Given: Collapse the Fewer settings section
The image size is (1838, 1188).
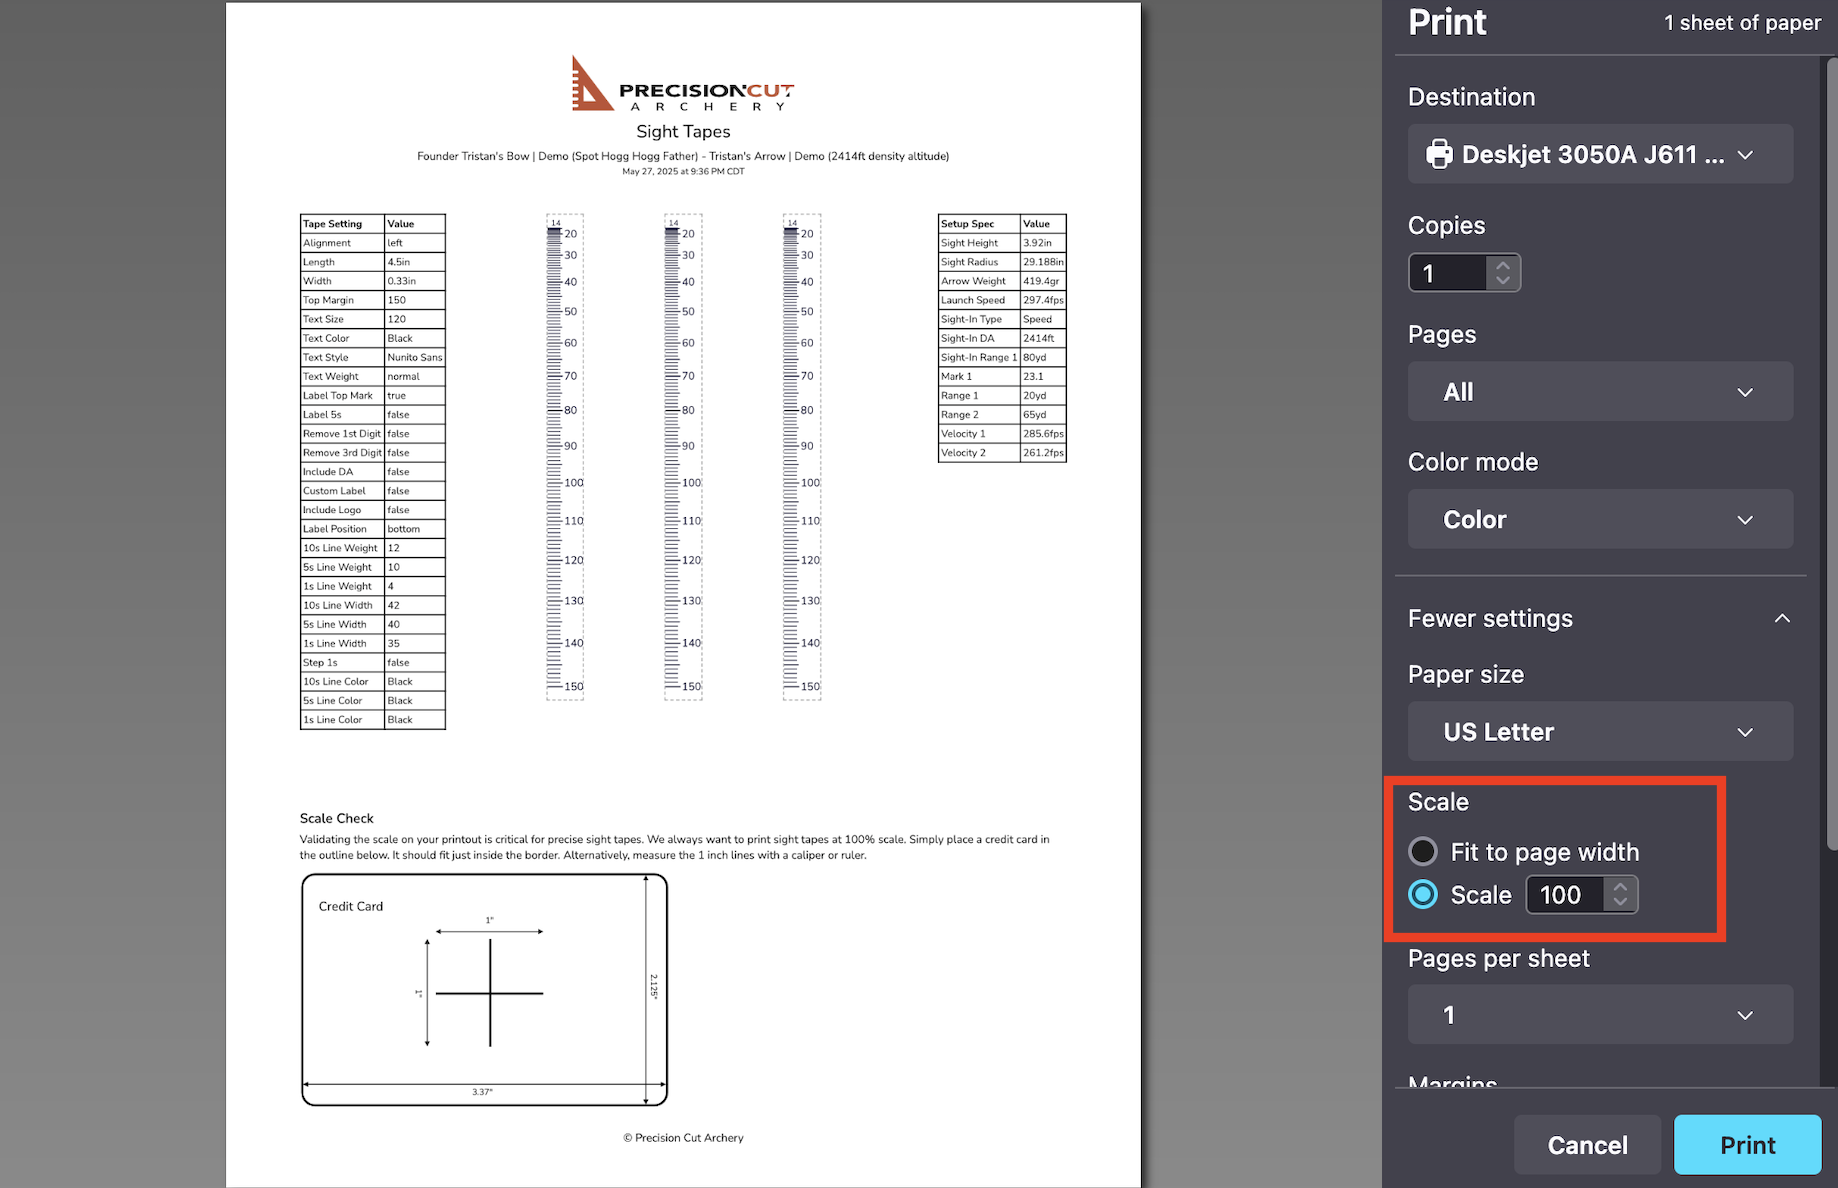Looking at the screenshot, I should click(1781, 619).
